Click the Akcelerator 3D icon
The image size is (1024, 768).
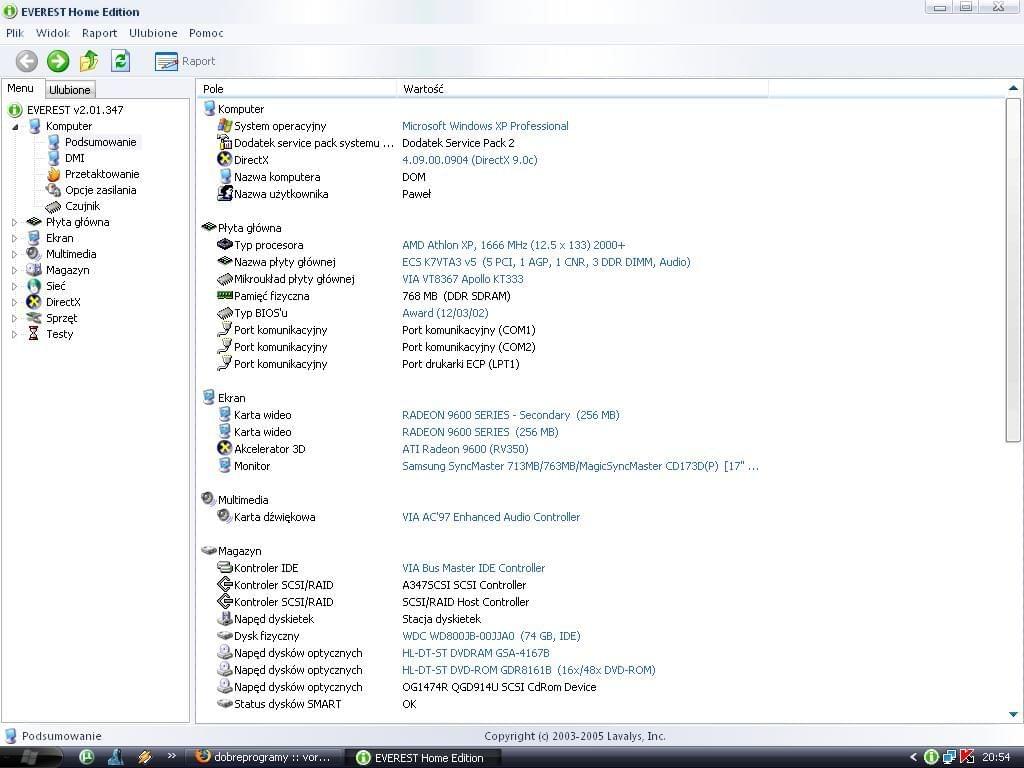click(x=225, y=448)
